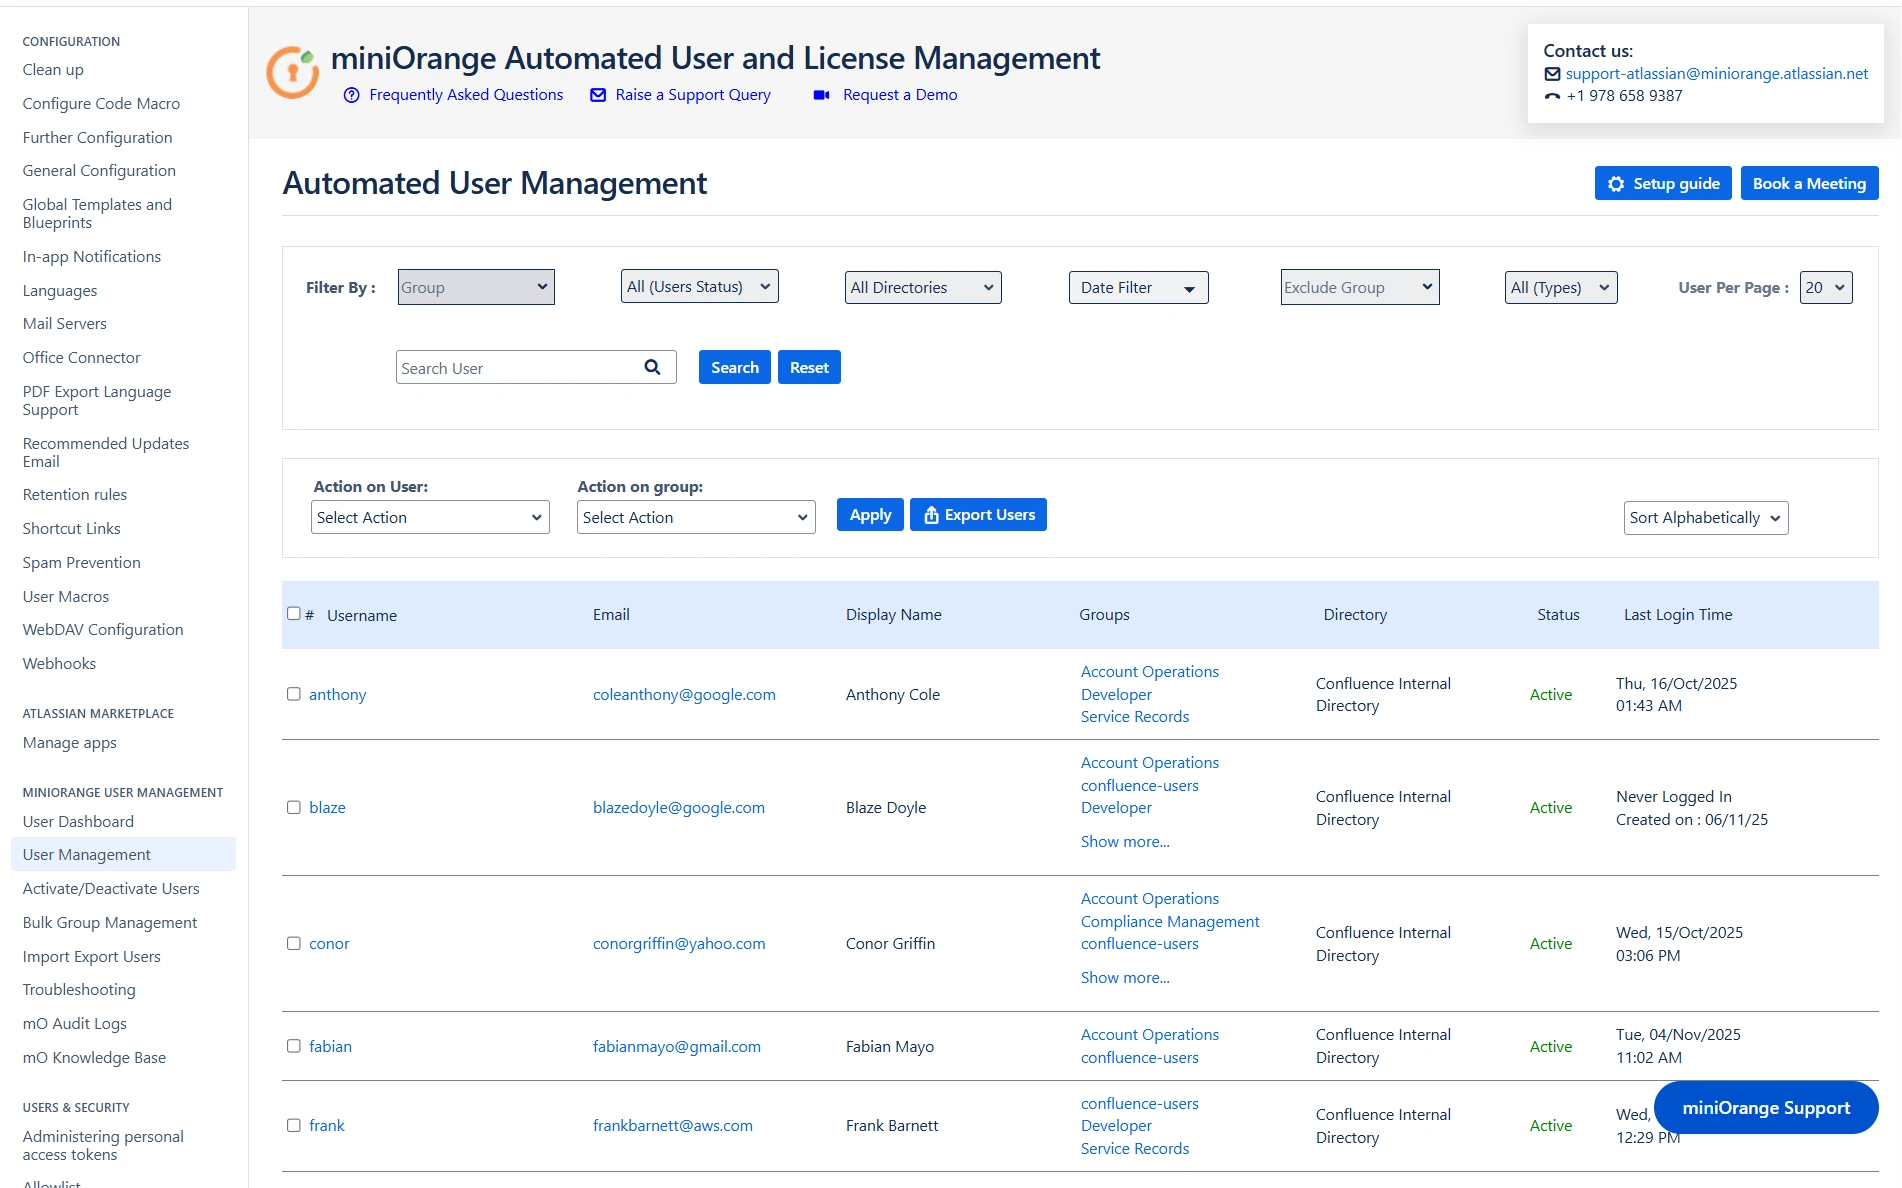
Task: Check the checkbox for user anthony
Action: [x=293, y=693]
